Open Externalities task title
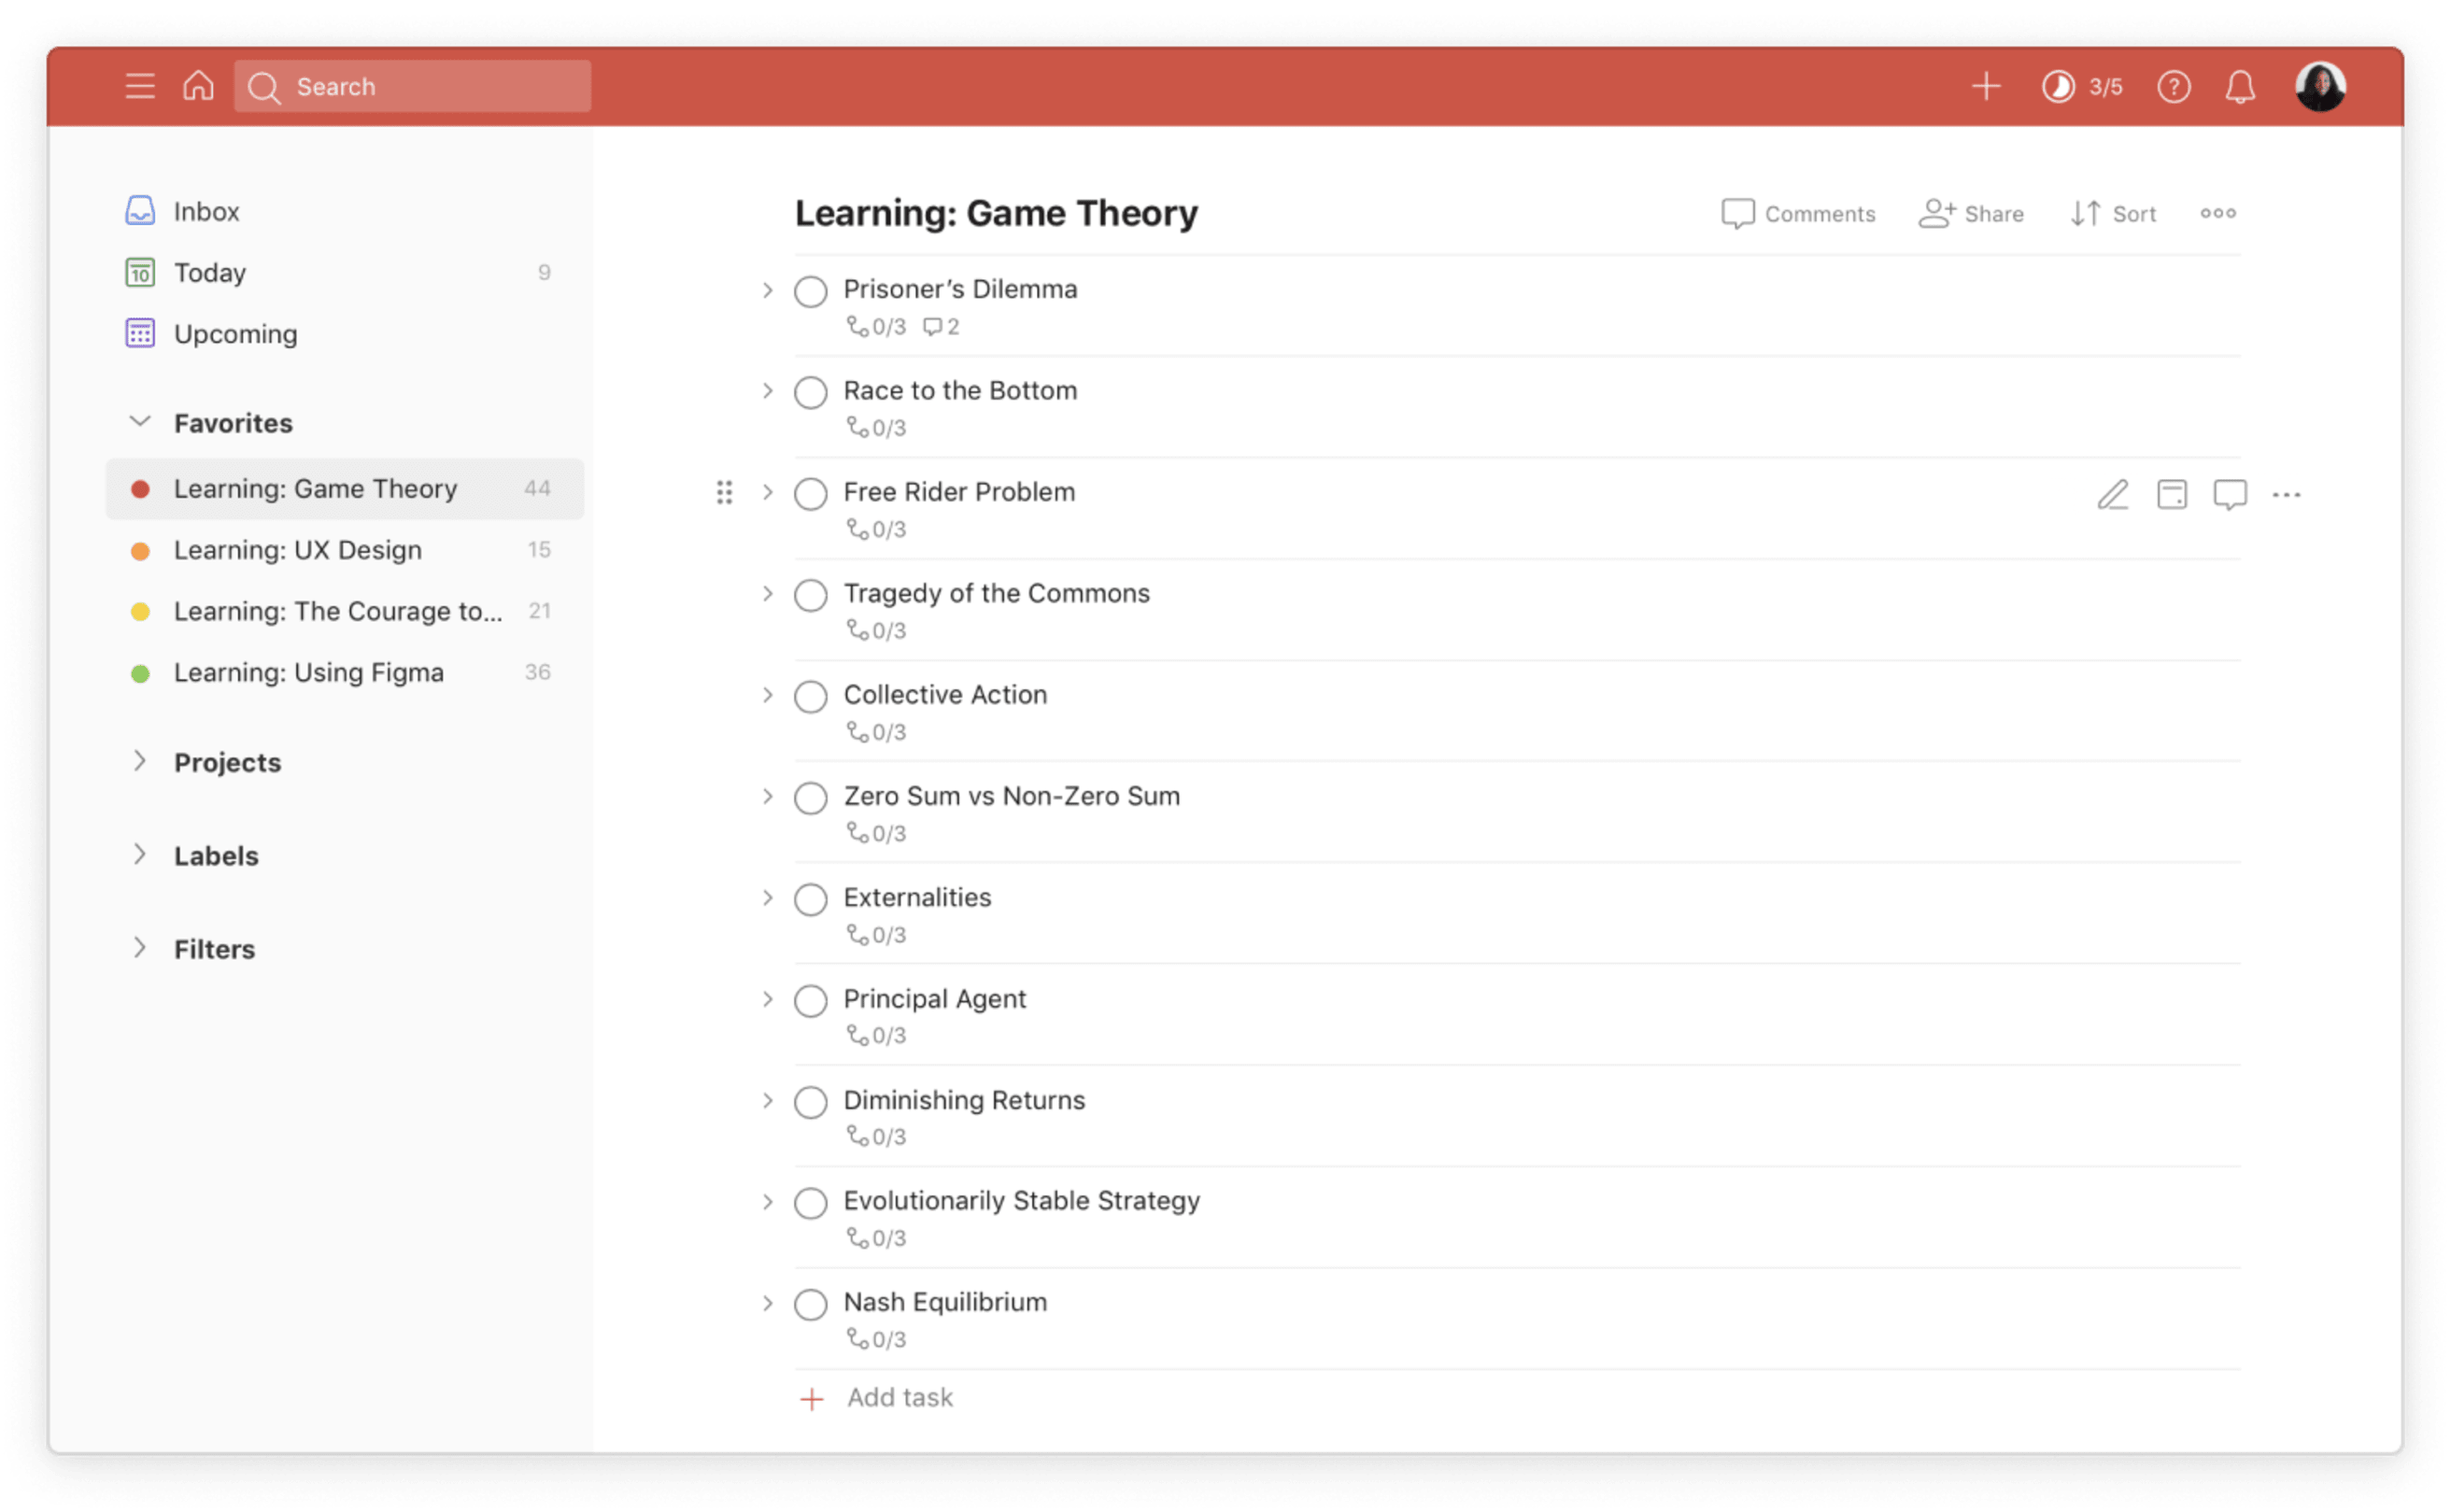 point(917,897)
